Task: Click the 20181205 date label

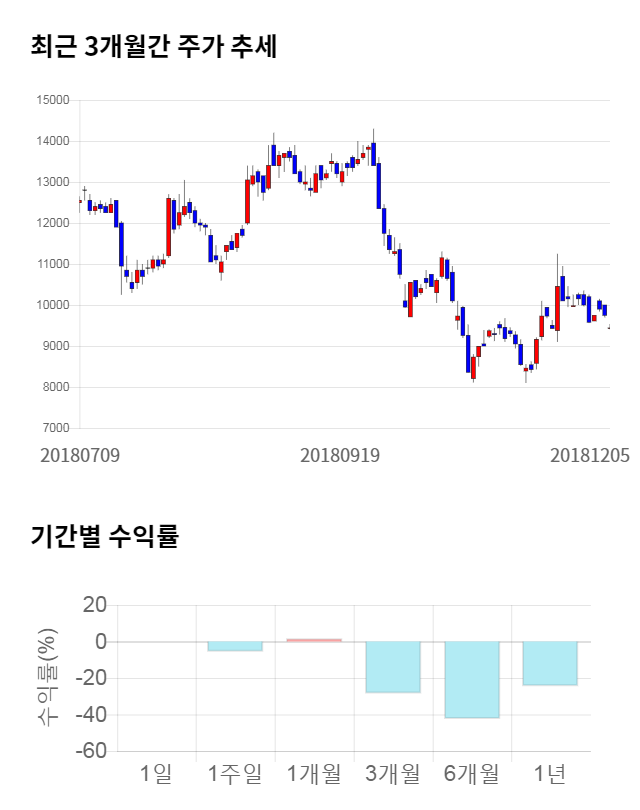Action: (x=590, y=455)
